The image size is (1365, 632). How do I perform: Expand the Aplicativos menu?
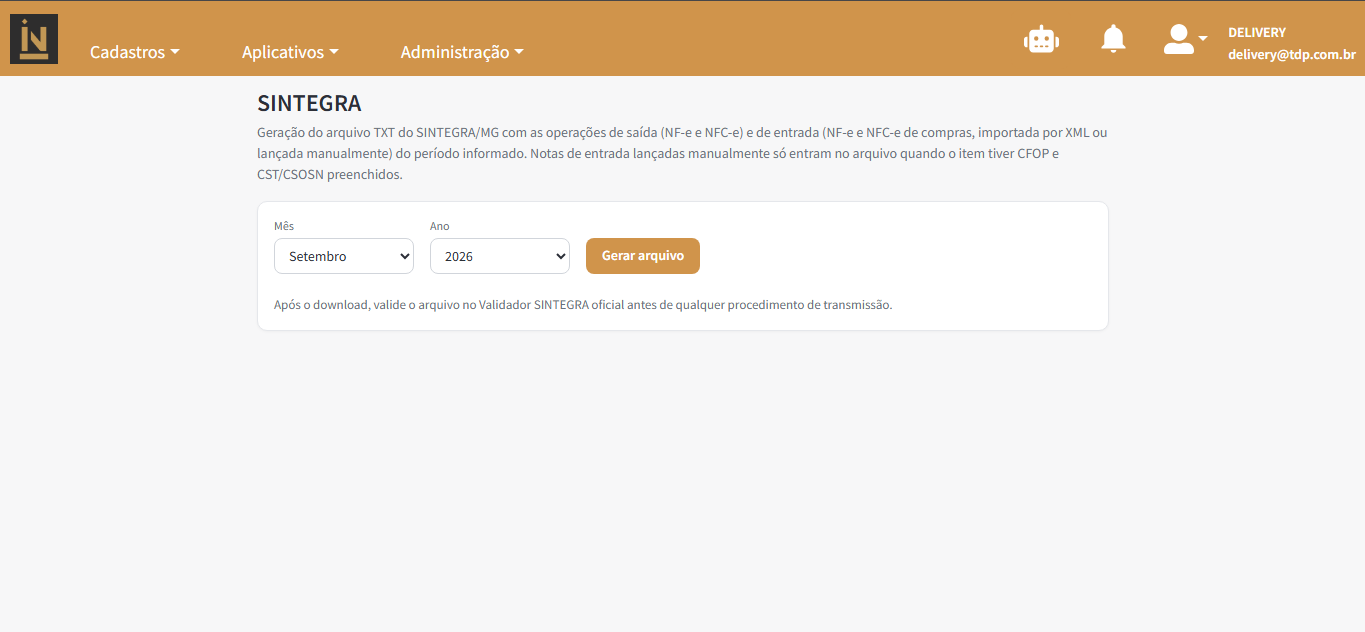pyautogui.click(x=290, y=52)
